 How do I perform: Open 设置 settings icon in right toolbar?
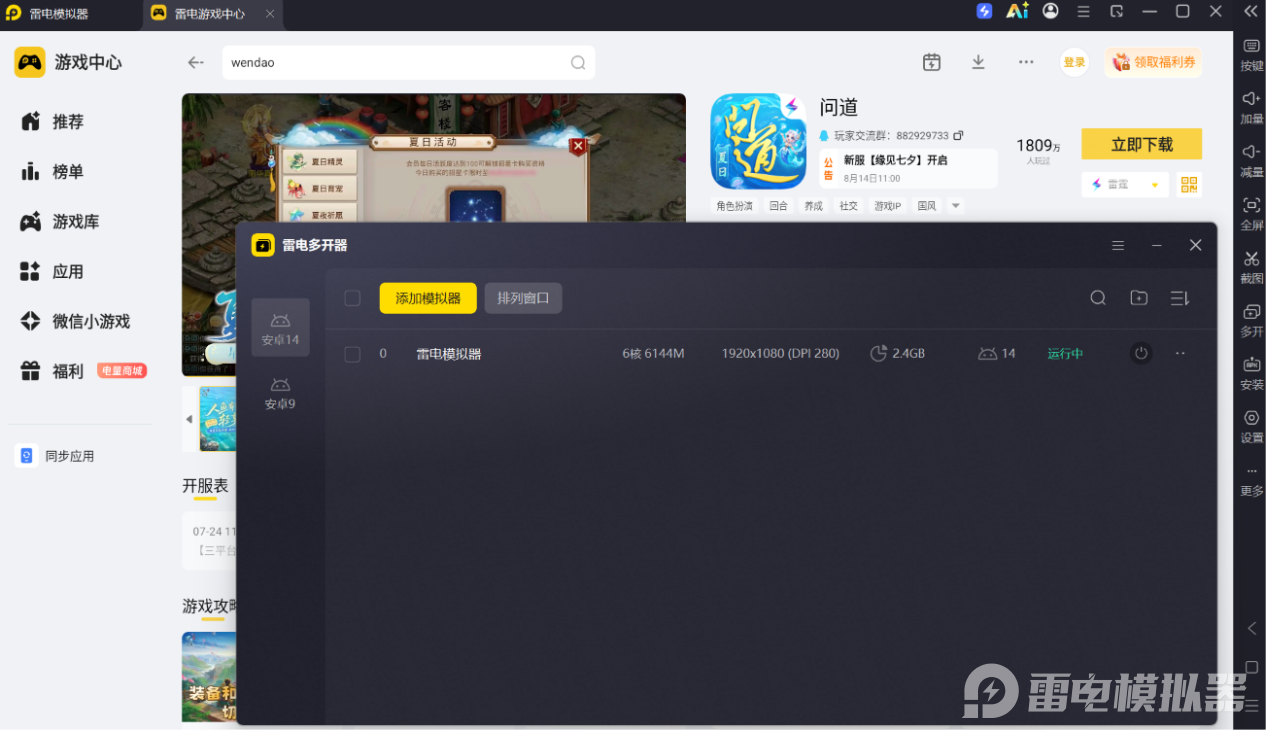tap(1251, 426)
